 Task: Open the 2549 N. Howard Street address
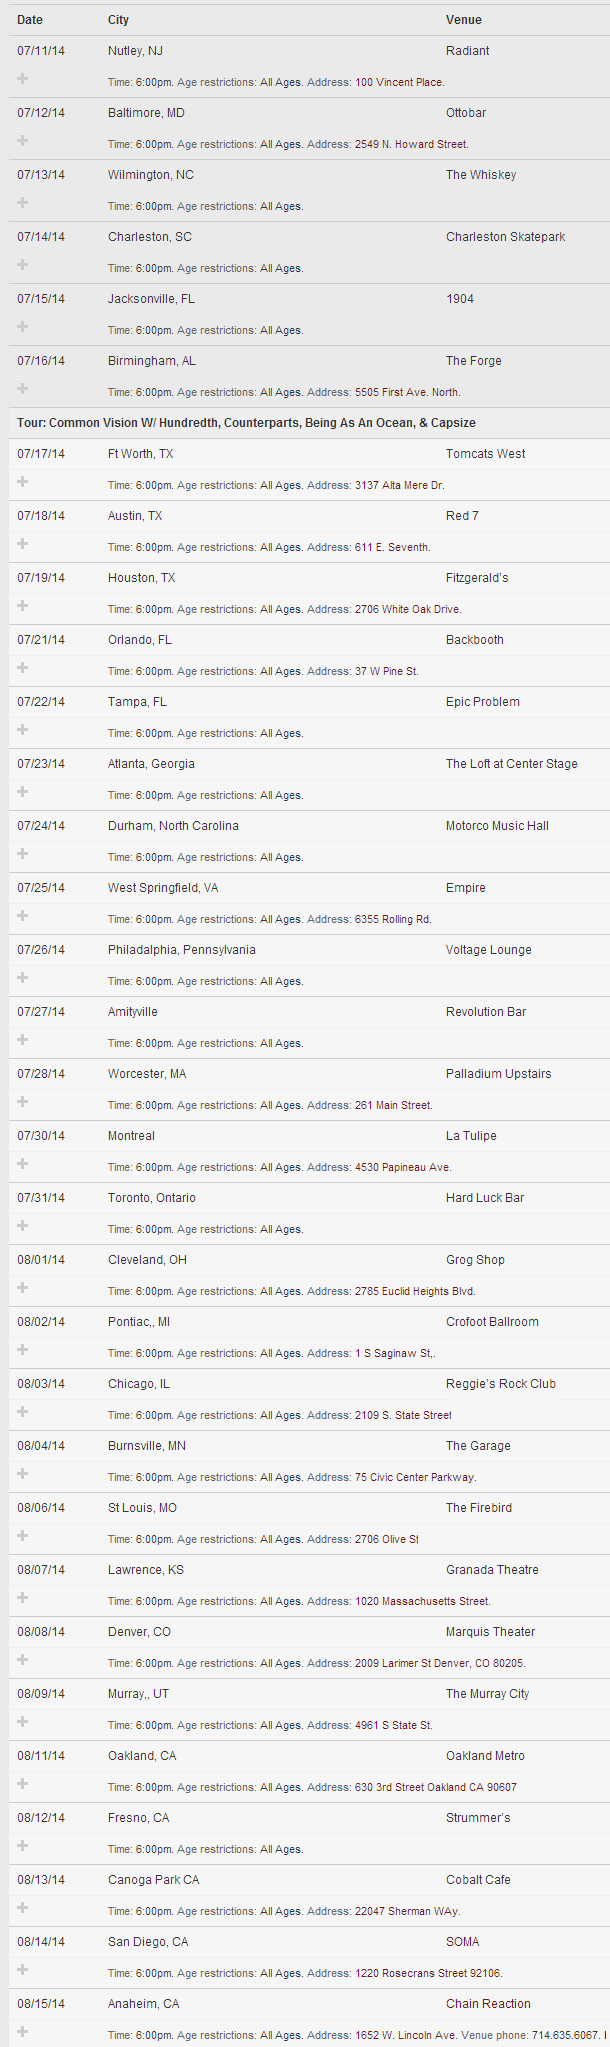(x=411, y=144)
